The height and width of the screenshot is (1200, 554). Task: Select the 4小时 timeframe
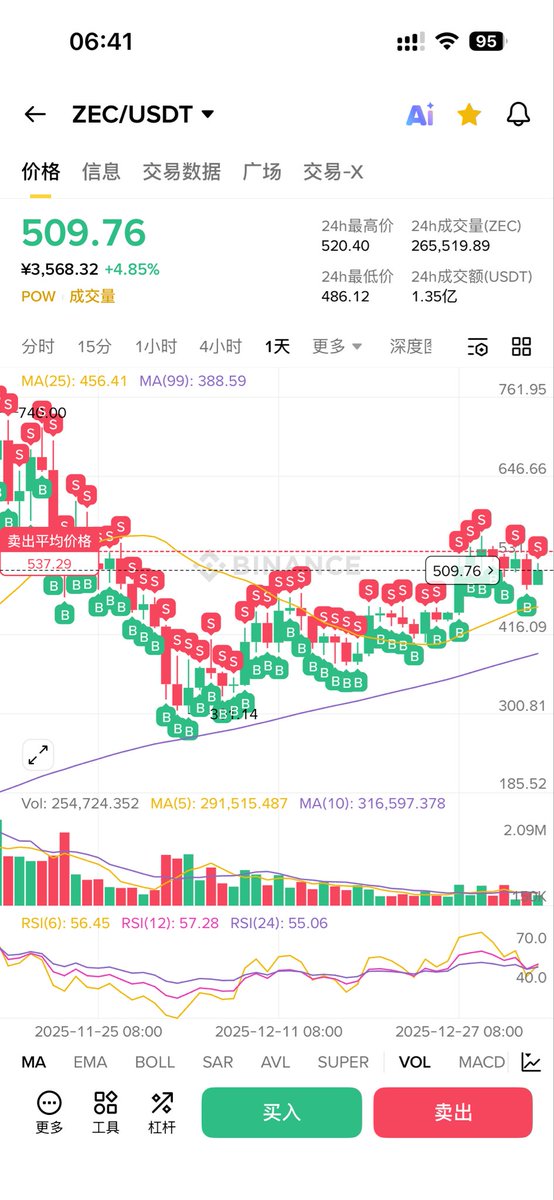220,347
